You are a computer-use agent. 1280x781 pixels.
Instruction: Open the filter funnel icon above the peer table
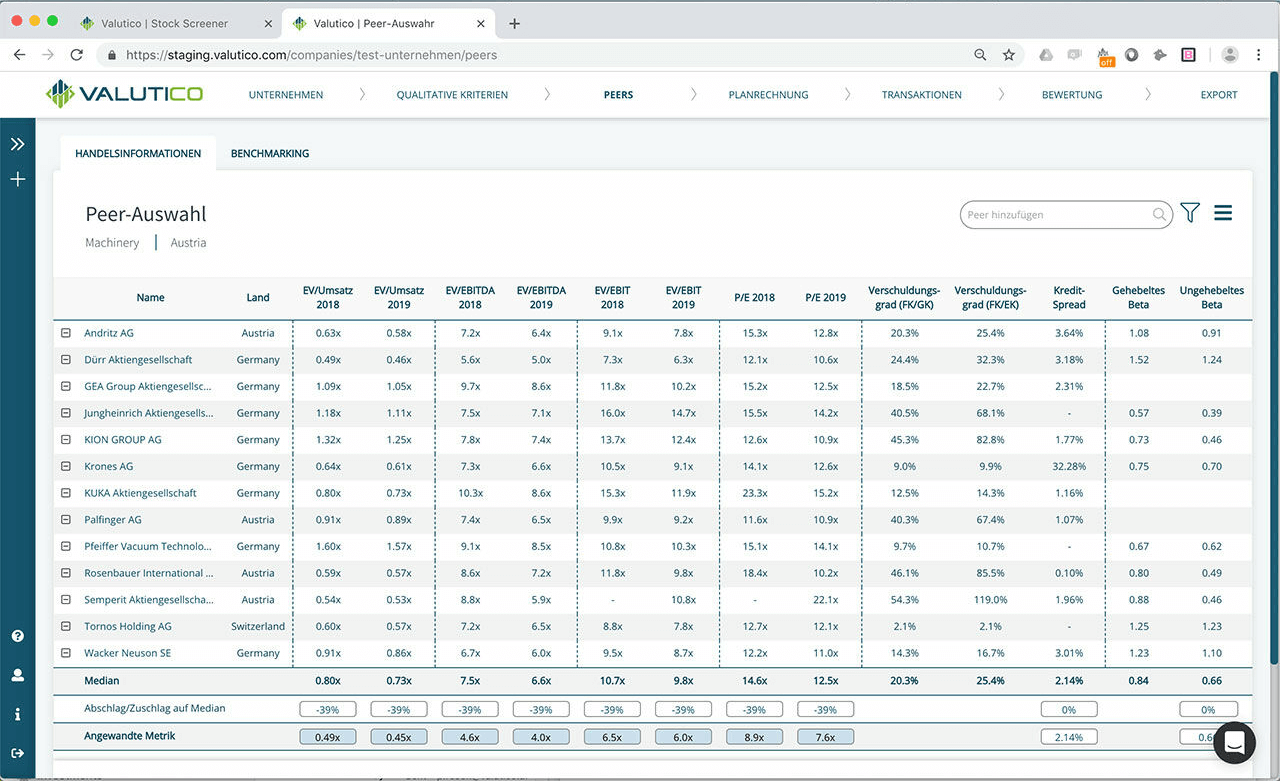1189,212
